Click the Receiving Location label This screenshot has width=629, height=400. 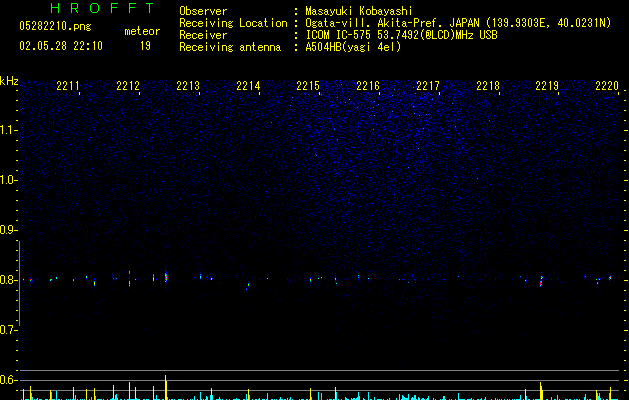point(233,23)
